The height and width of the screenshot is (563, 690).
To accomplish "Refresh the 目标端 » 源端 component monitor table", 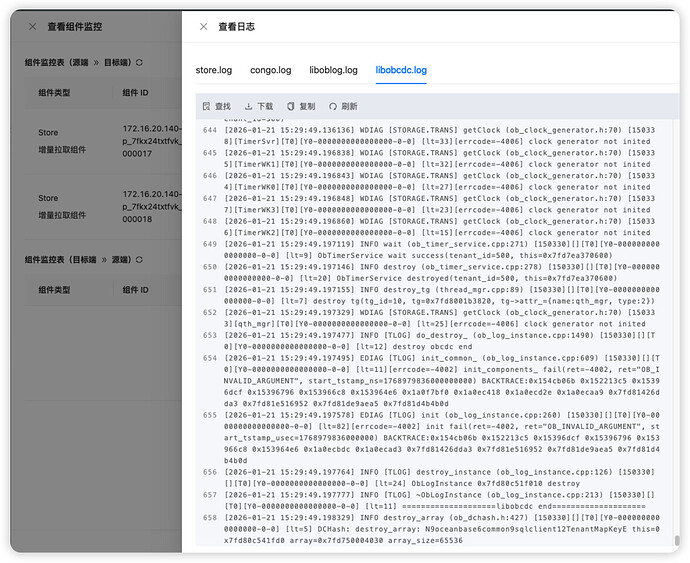I will click(139, 260).
